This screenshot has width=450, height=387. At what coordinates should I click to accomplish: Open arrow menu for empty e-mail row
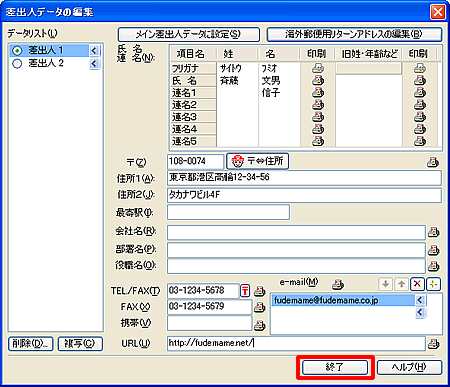(420, 312)
